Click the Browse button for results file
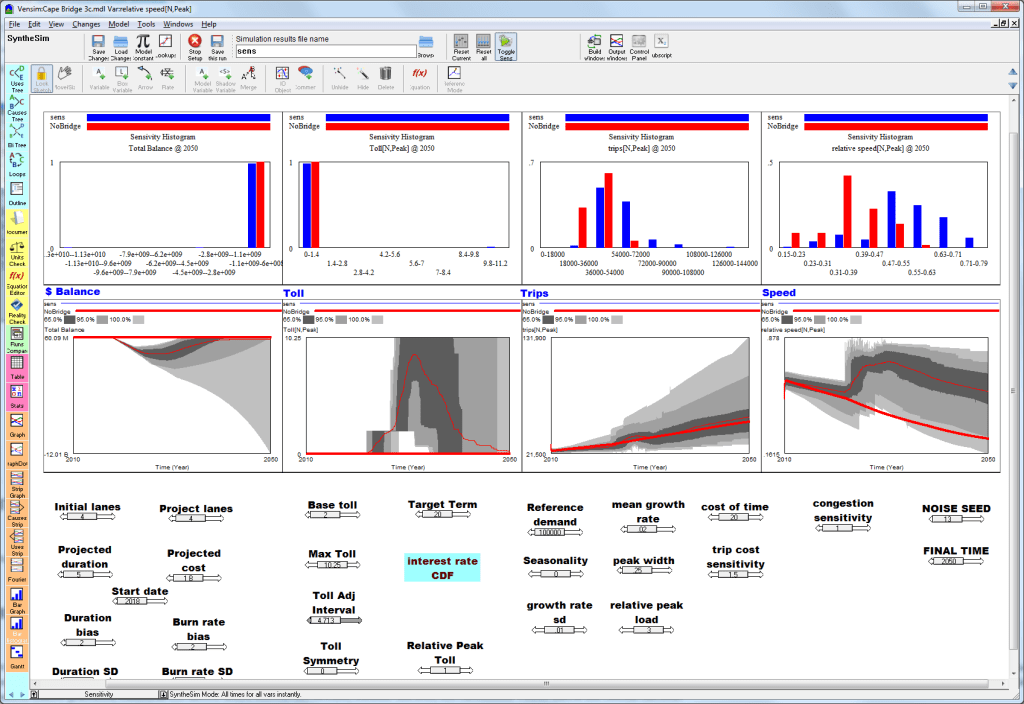The image size is (1024, 704). tap(426, 47)
